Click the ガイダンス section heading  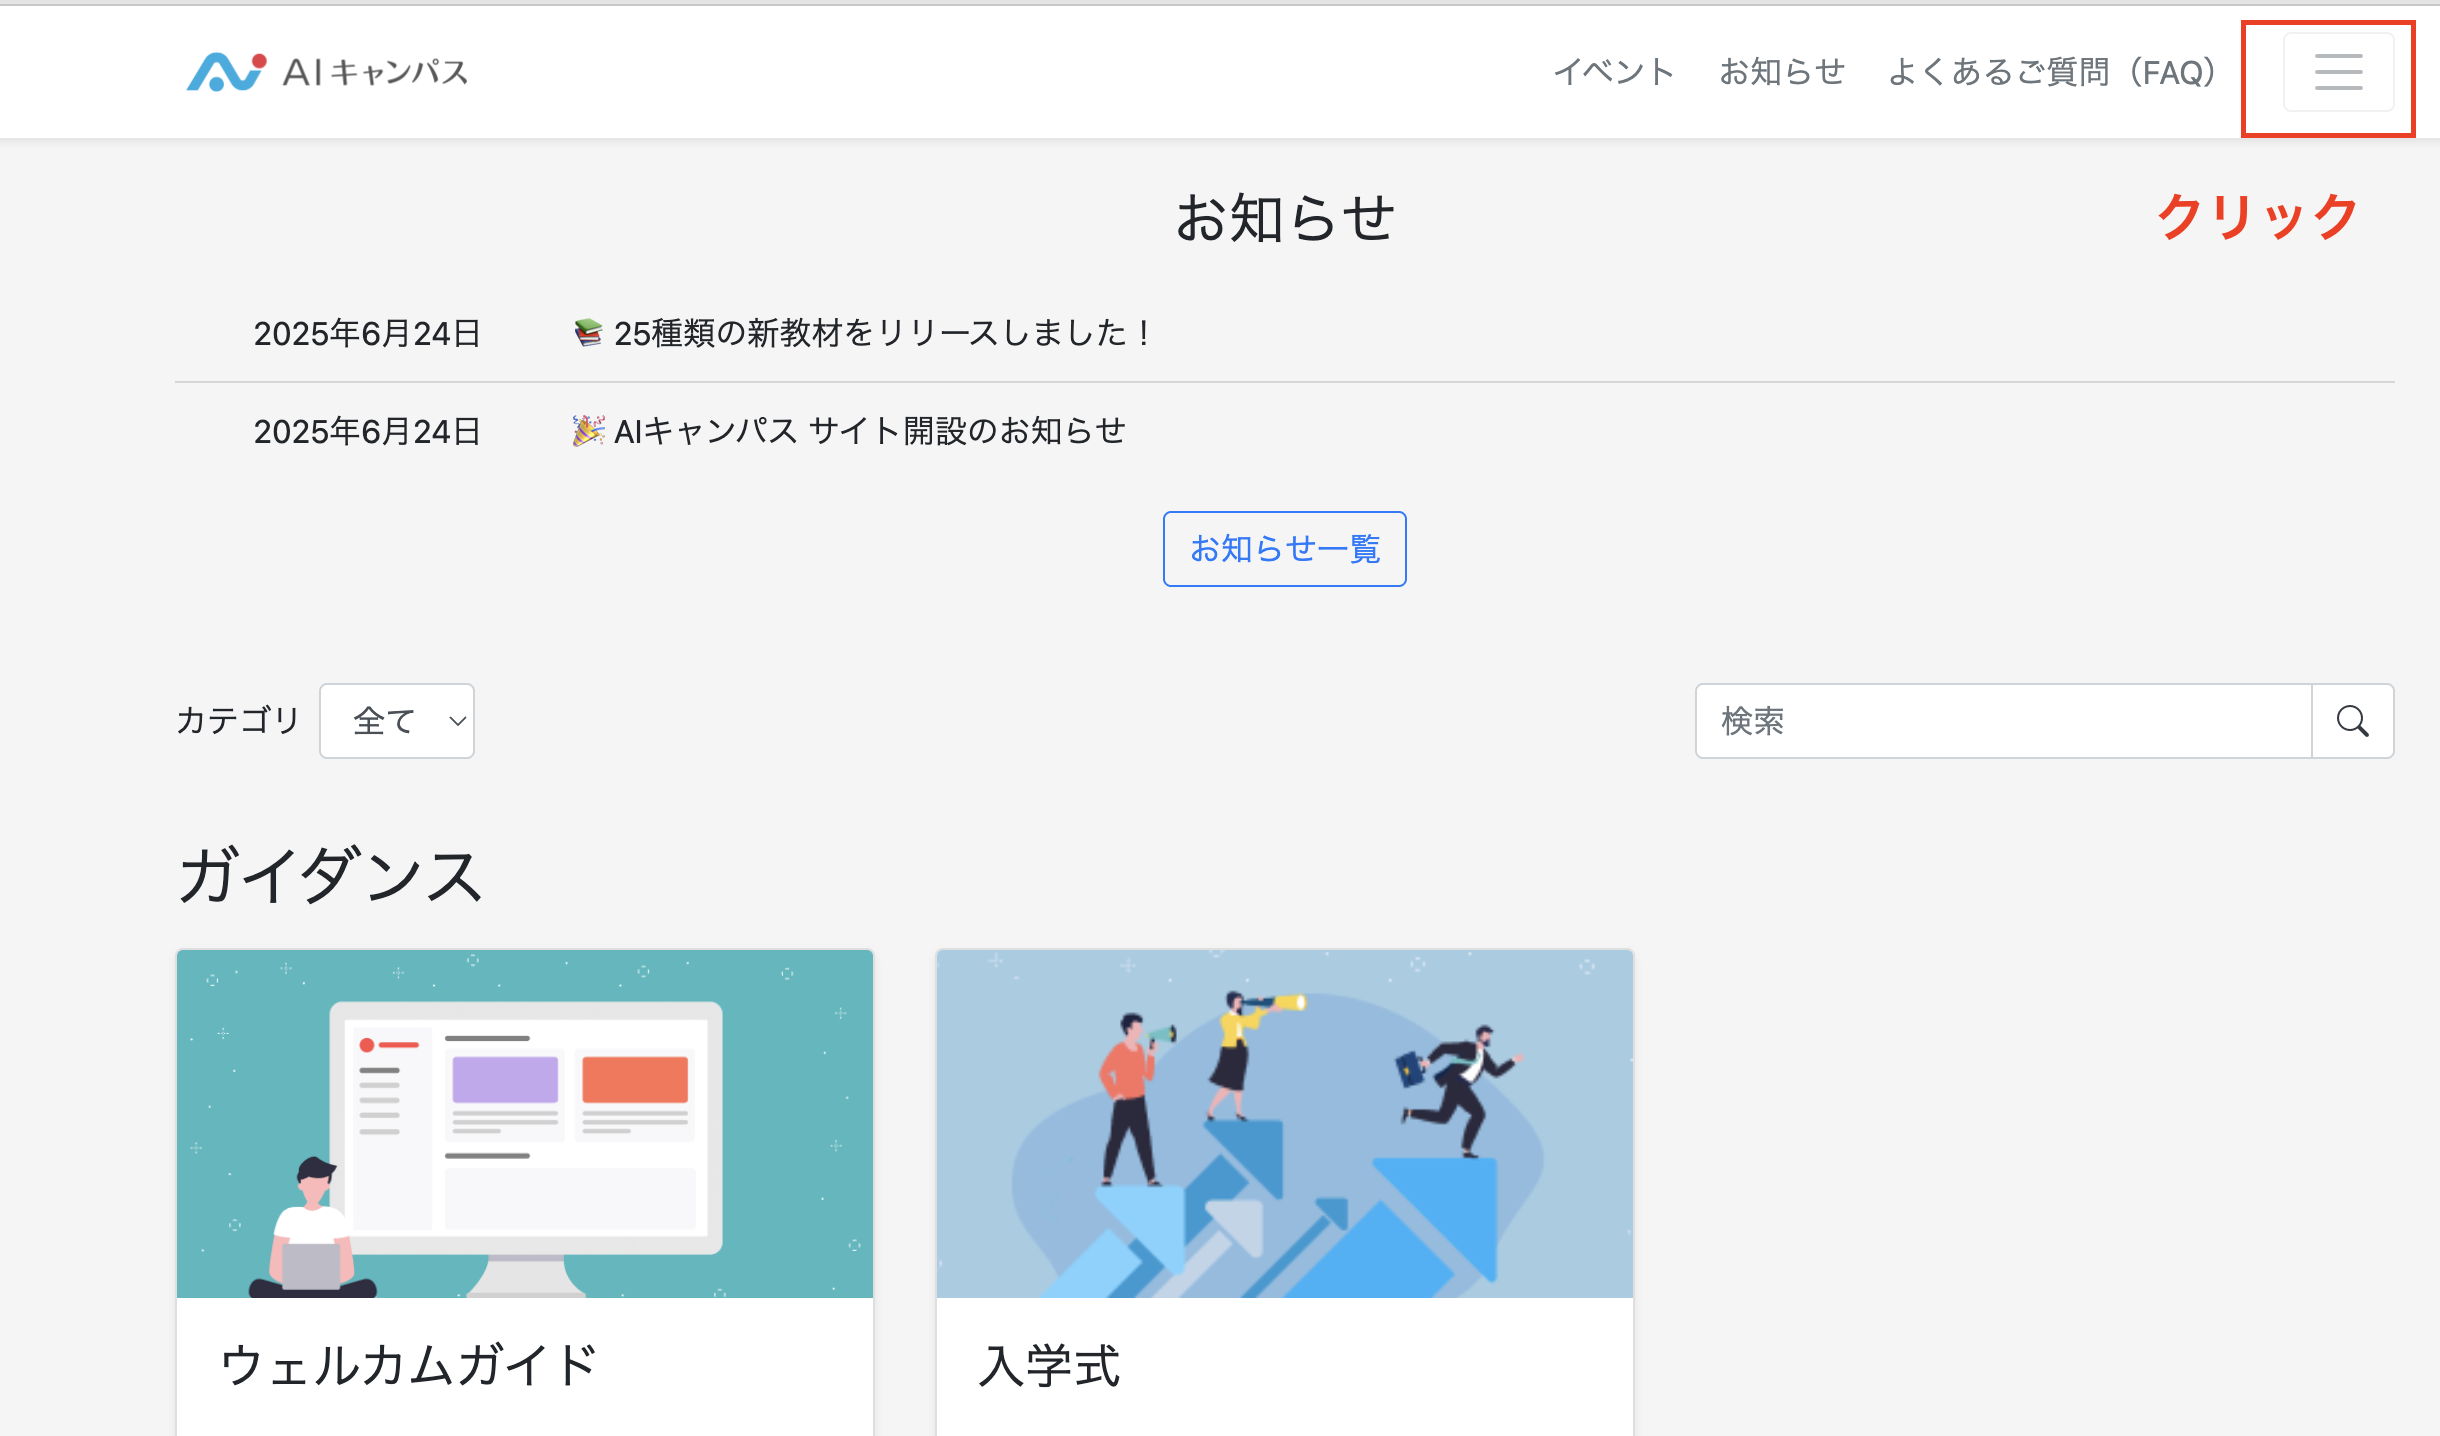pos(330,875)
